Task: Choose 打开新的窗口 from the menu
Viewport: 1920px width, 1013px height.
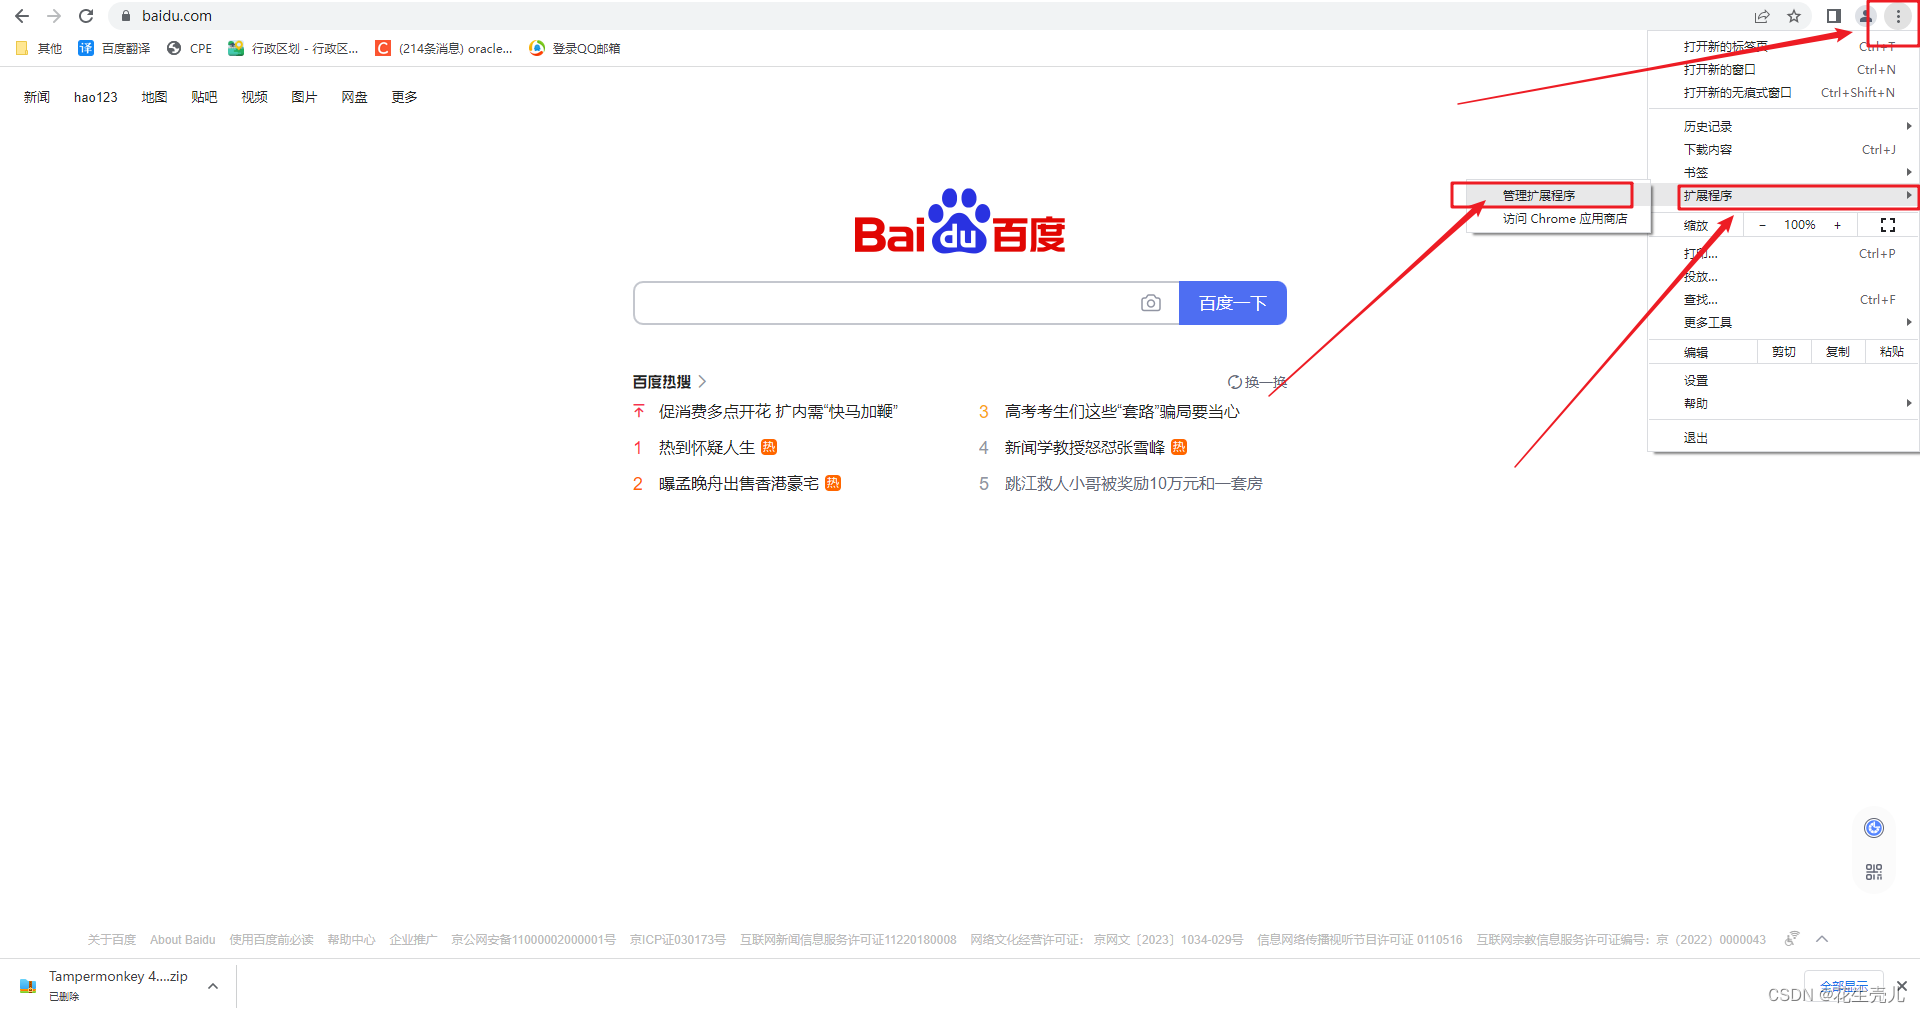Action: pos(1783,69)
